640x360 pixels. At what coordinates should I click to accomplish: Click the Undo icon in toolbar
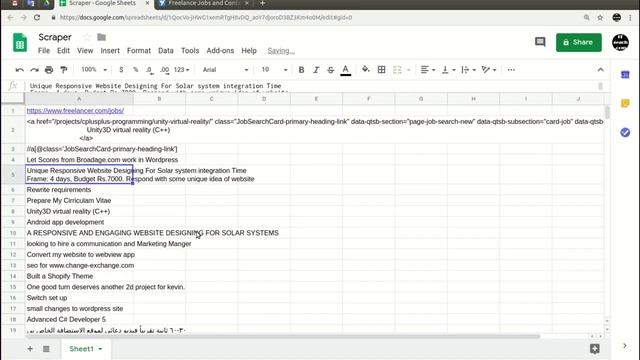19,70
